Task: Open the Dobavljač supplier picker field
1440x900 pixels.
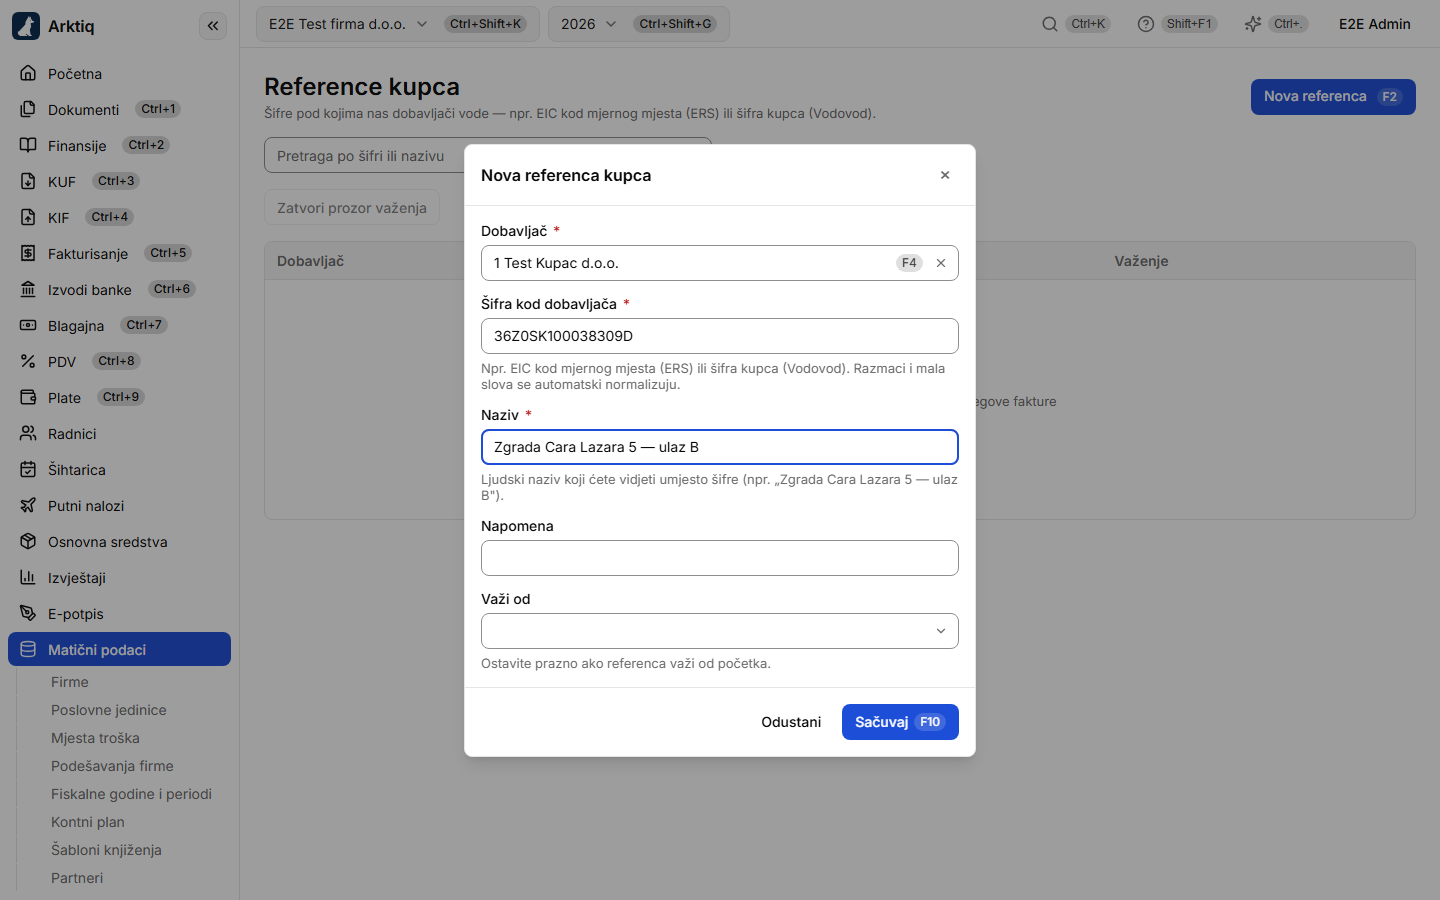Action: pyautogui.click(x=720, y=263)
